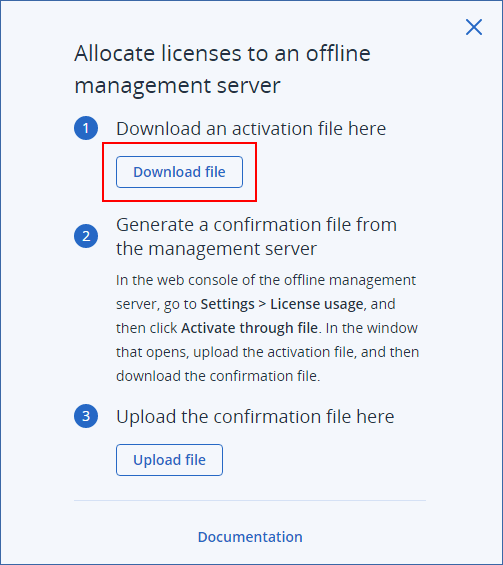Click the step 1 number badge
503x565 pixels.
coord(86,128)
